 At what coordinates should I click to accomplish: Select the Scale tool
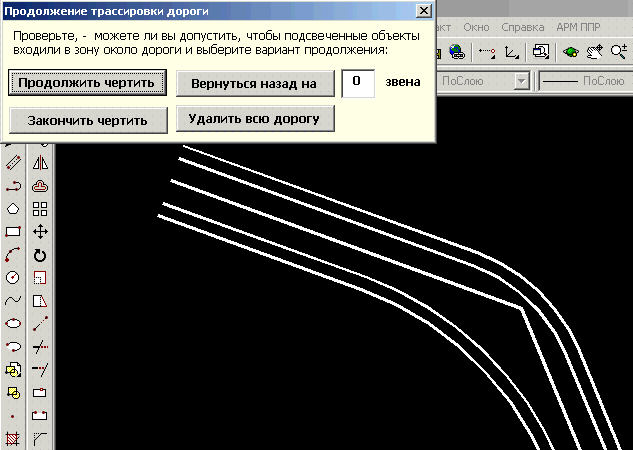pyautogui.click(x=40, y=278)
